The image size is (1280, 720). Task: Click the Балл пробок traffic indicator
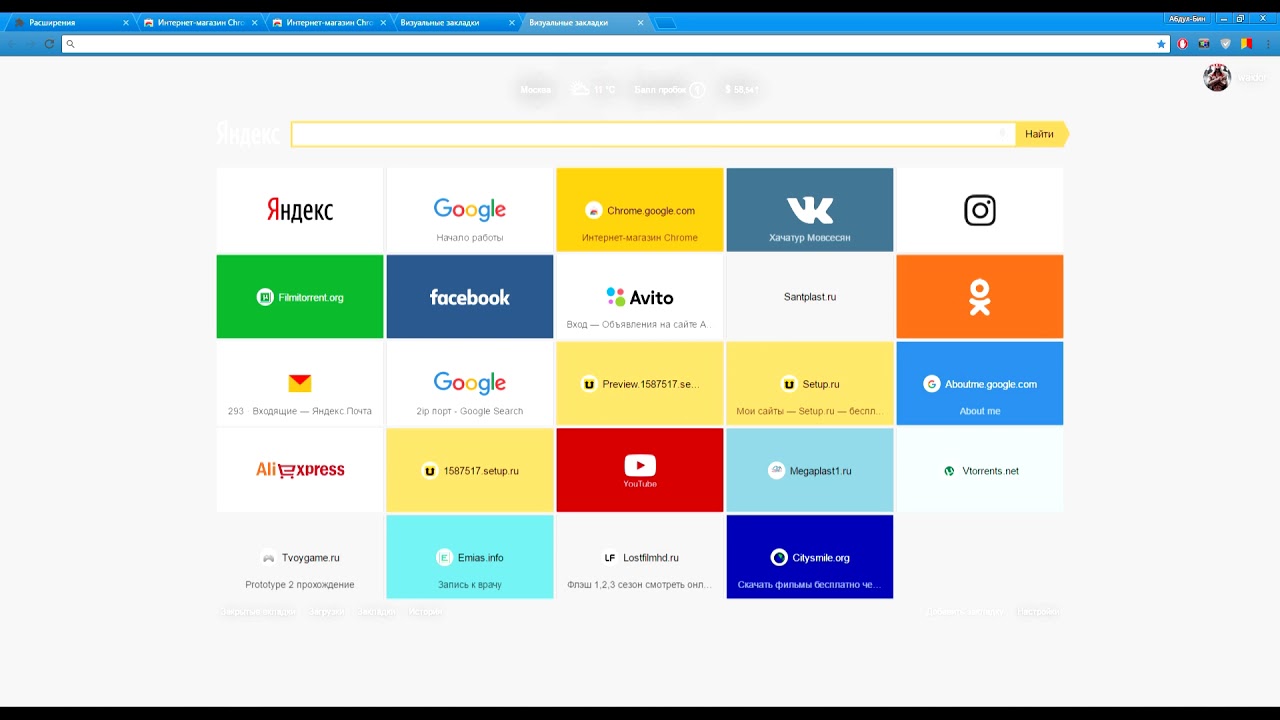(669, 90)
